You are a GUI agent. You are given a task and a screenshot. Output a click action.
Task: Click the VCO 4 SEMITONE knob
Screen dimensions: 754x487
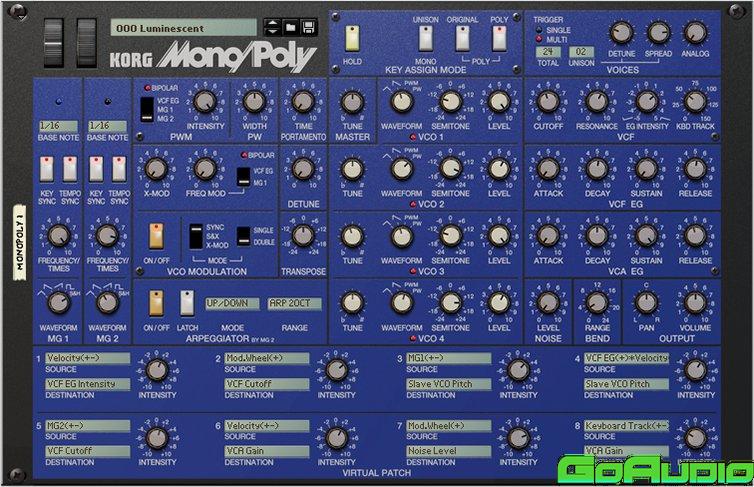pyautogui.click(x=451, y=303)
